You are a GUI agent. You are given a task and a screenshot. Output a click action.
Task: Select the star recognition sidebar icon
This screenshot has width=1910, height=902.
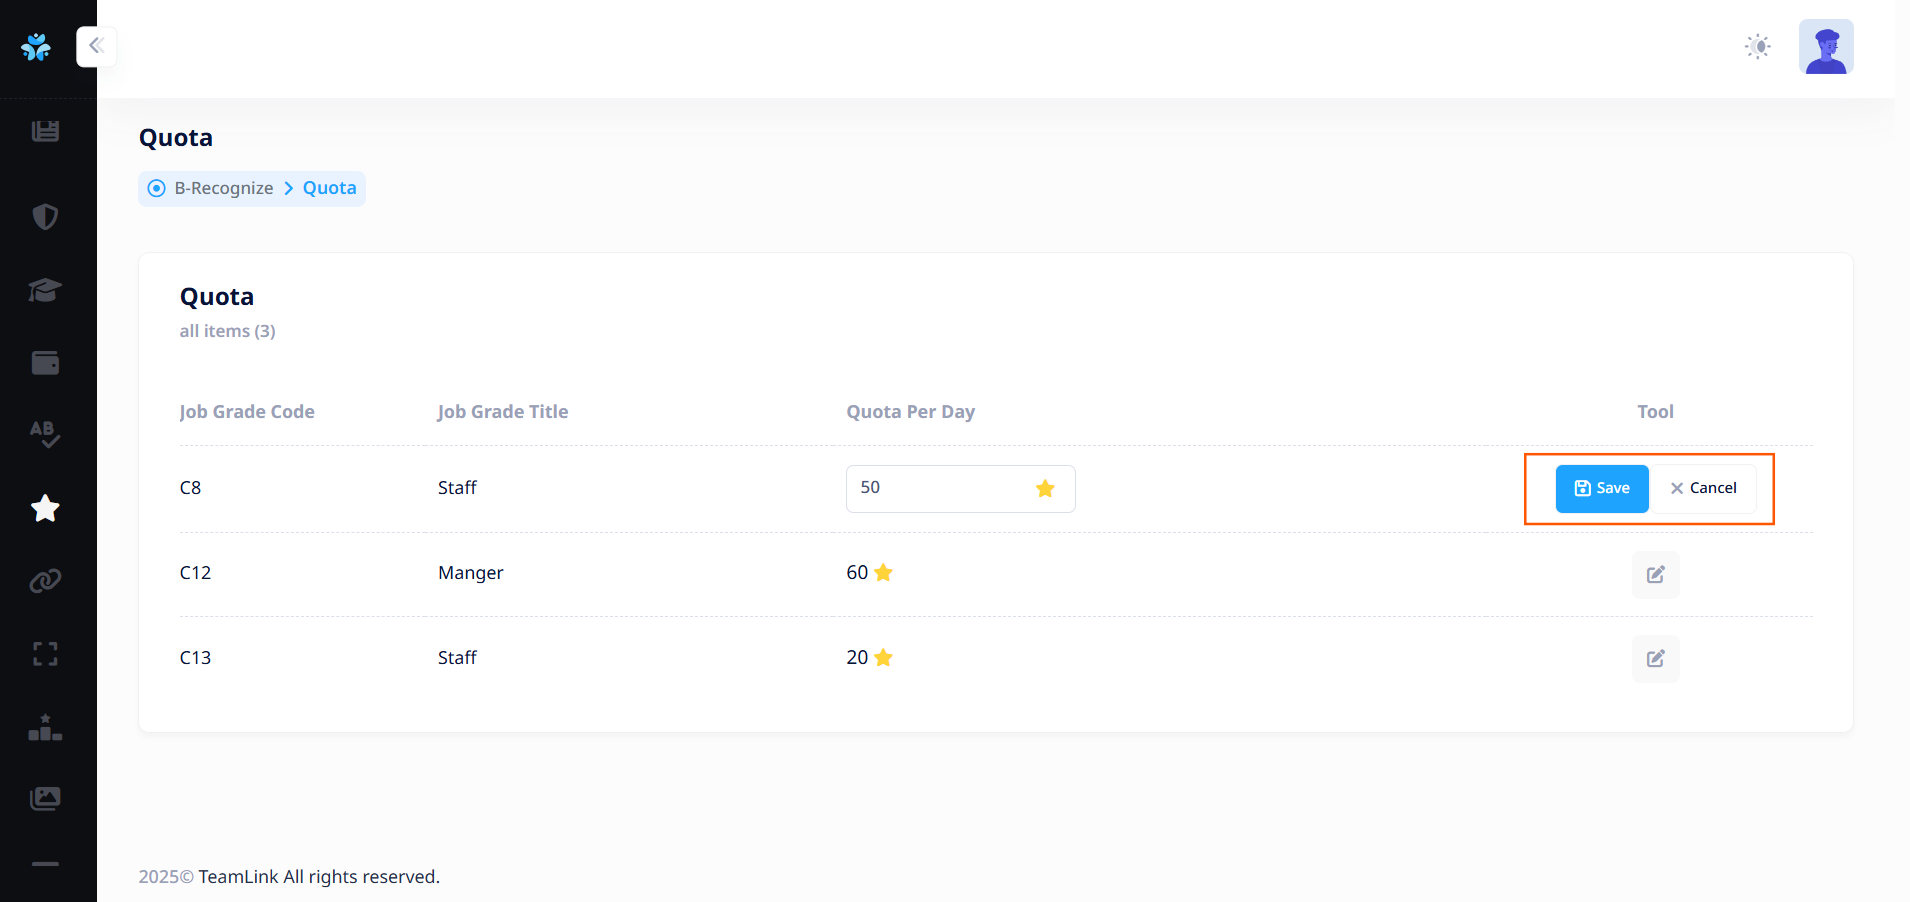pyautogui.click(x=45, y=509)
